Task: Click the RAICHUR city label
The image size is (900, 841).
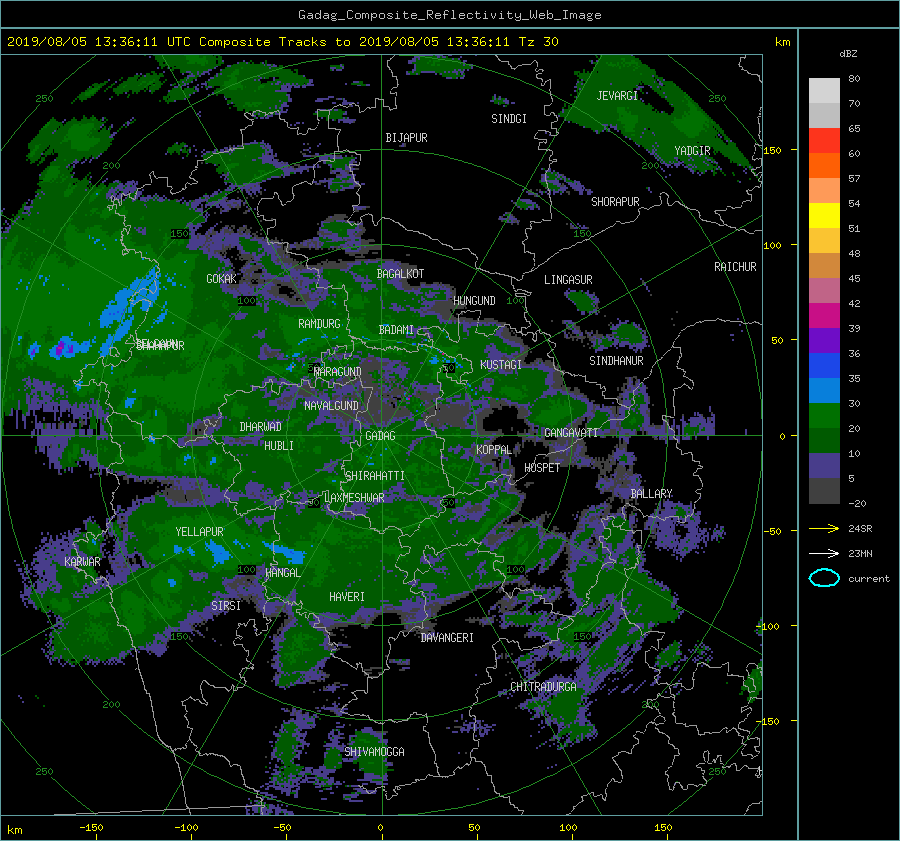Action: [735, 267]
